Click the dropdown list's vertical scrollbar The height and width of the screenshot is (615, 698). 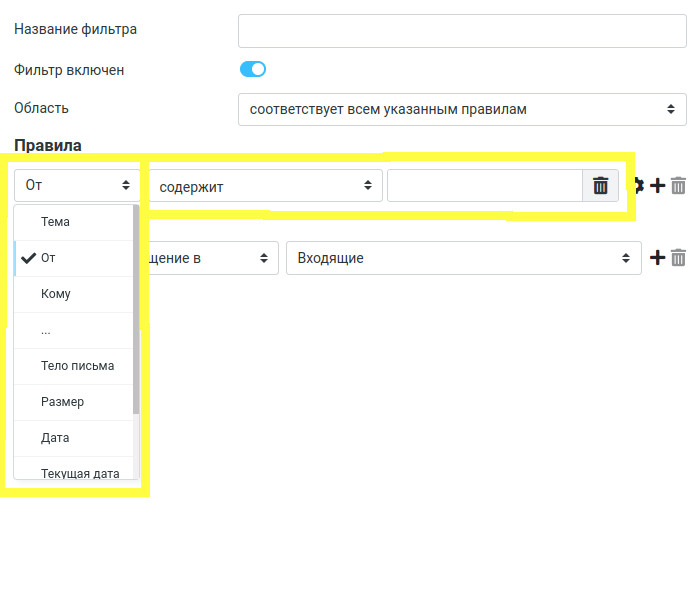pyautogui.click(x=136, y=310)
